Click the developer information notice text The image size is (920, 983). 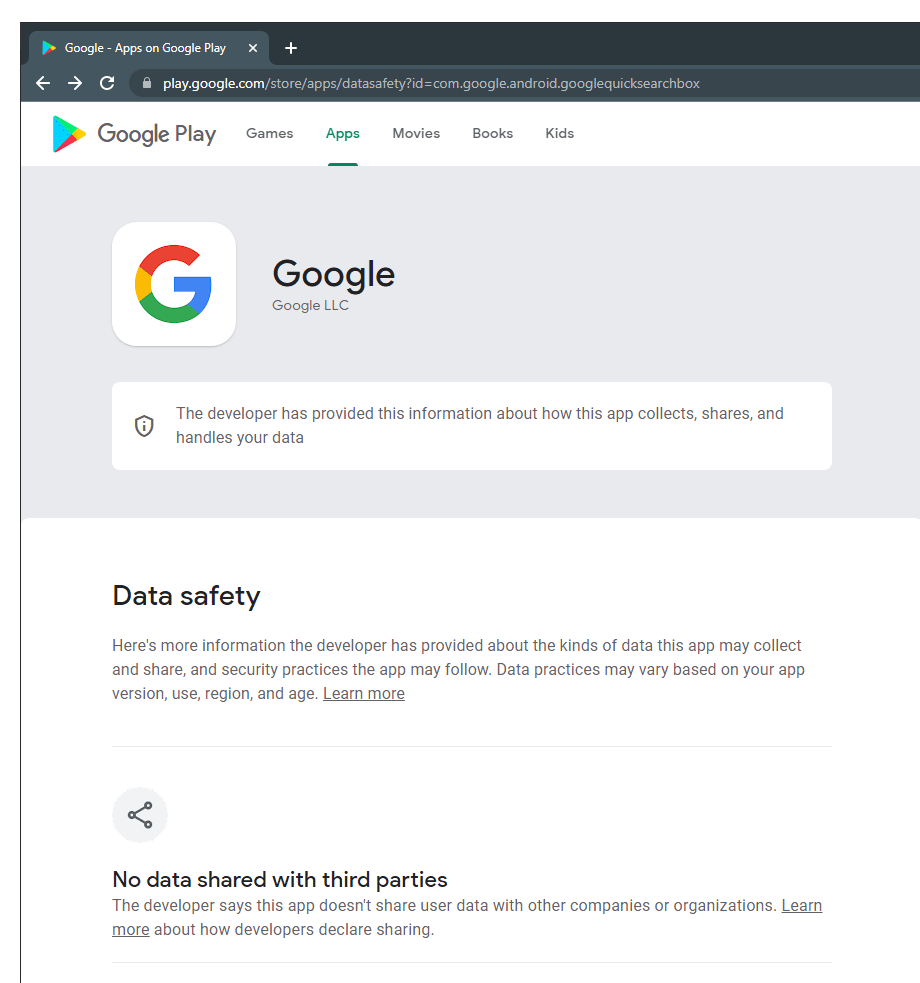[x=479, y=425]
